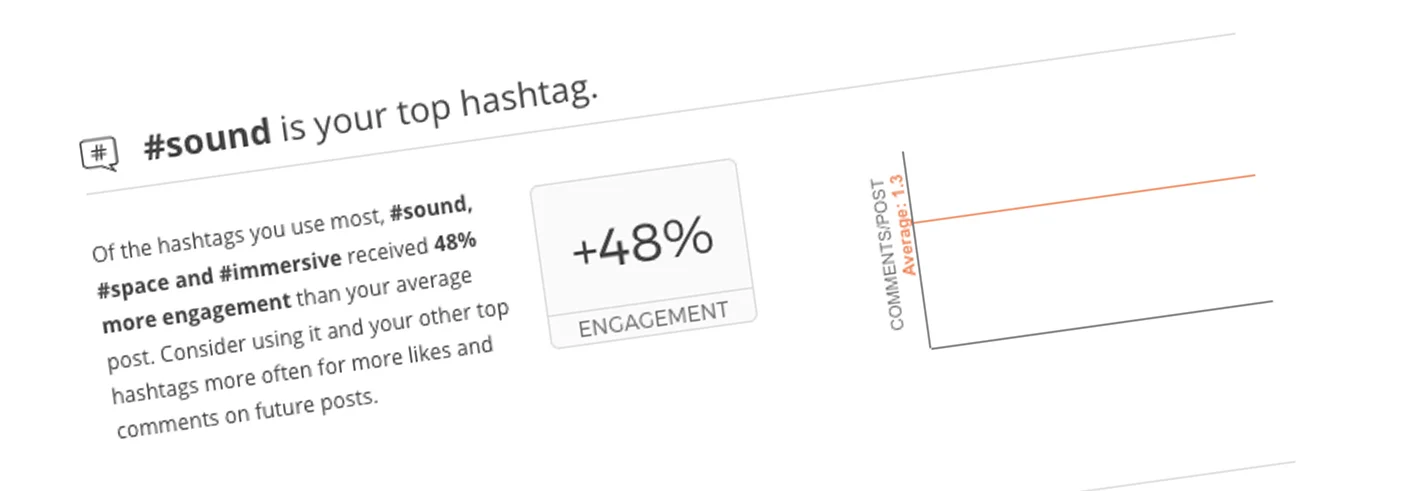The width and height of the screenshot is (1405, 491).
Task: Click the gray line in the chart
Action: pos(1102,323)
